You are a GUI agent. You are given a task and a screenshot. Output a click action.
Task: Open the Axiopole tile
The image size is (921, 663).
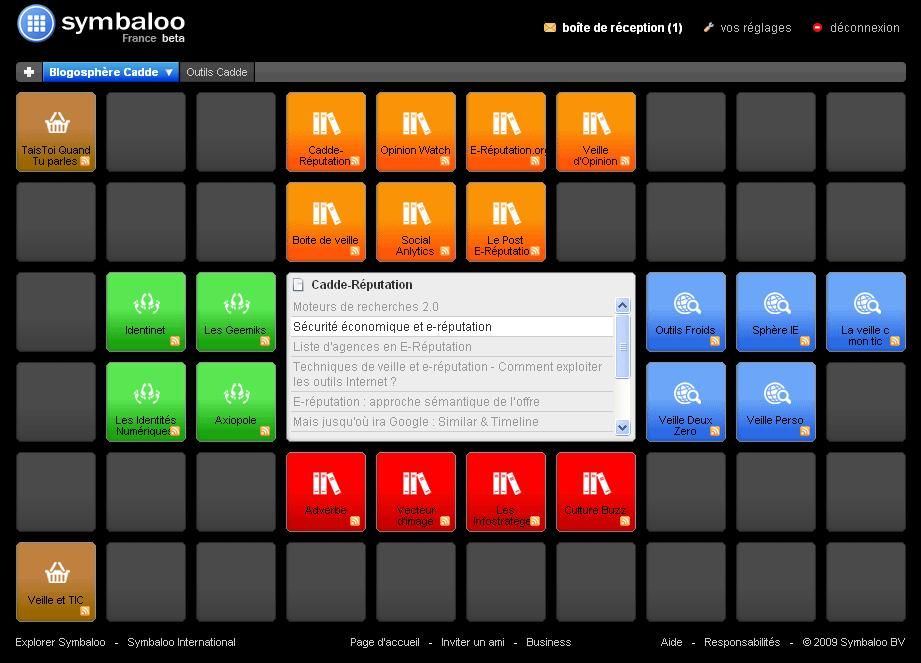pos(236,402)
